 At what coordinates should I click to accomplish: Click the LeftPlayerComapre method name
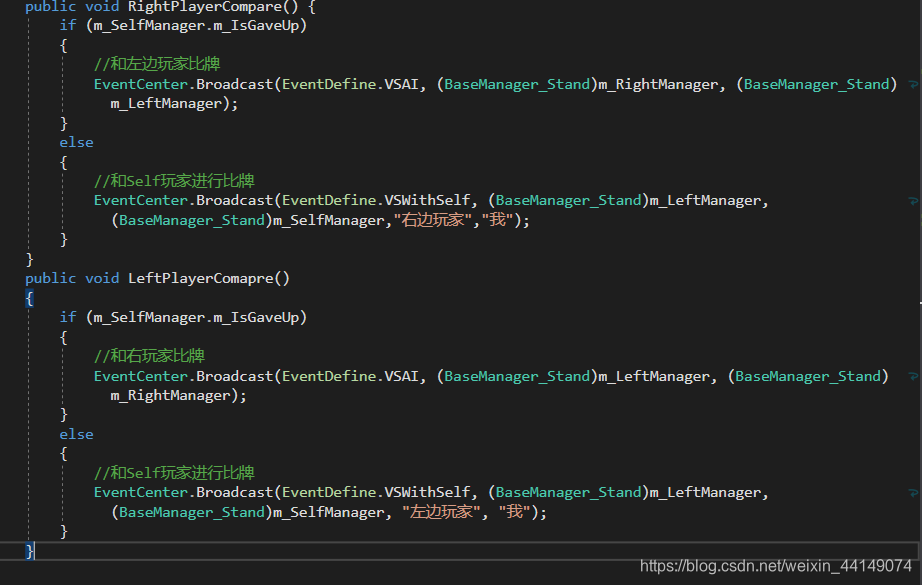201,278
